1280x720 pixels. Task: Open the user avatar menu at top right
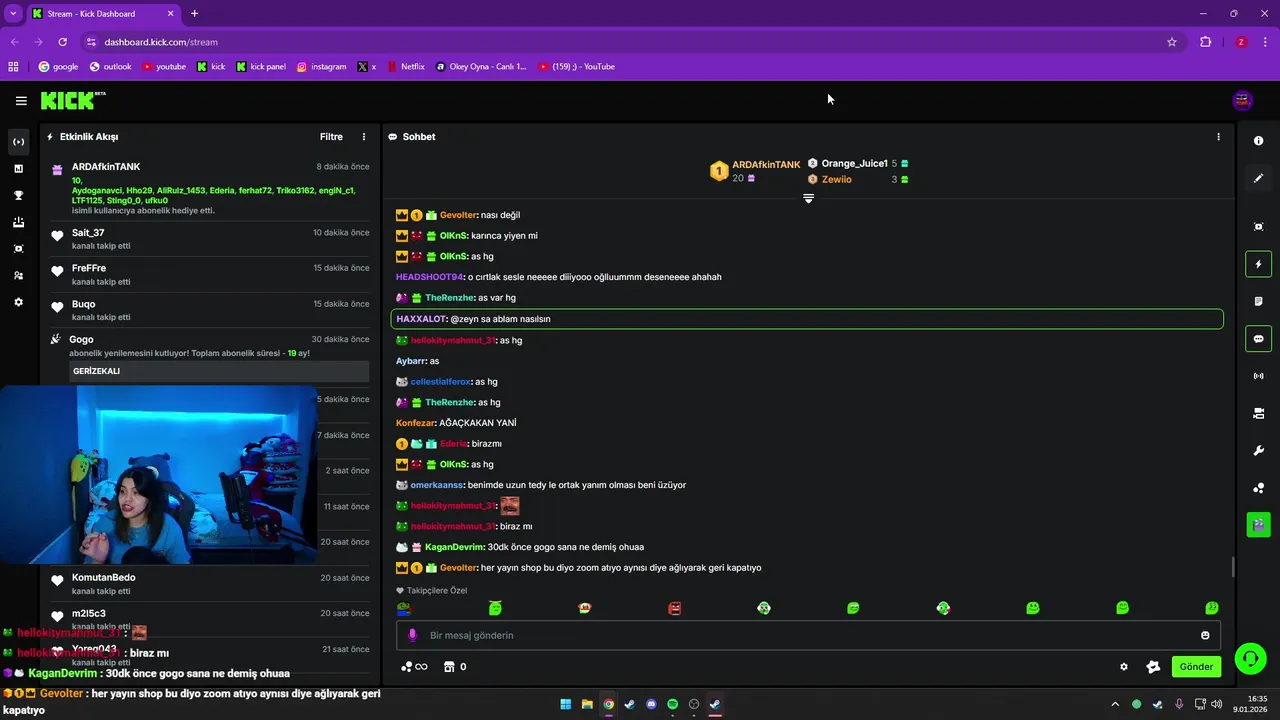[1242, 100]
